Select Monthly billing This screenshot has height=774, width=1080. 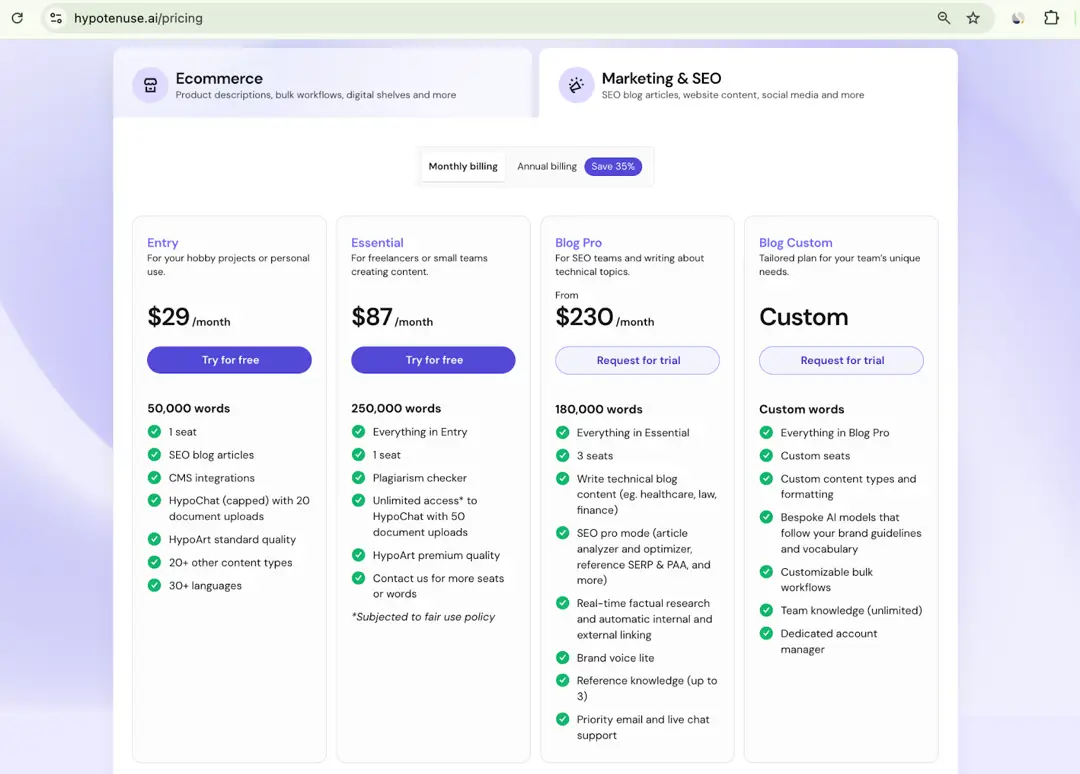click(x=463, y=167)
